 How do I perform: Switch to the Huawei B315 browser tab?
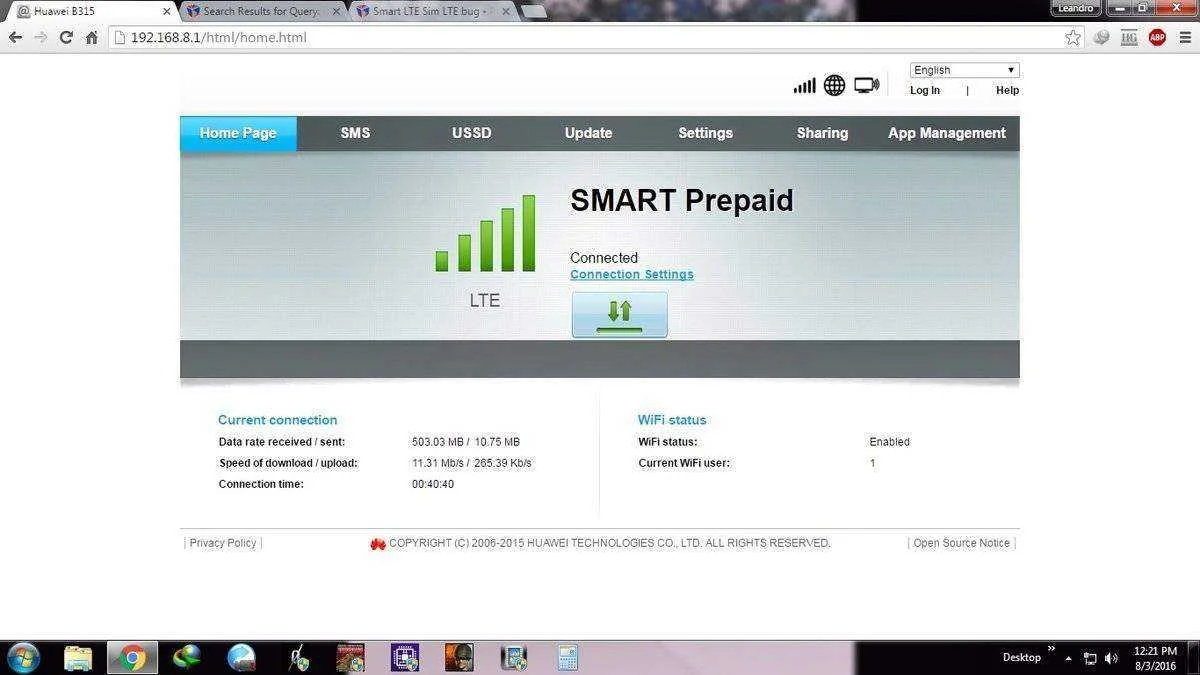(93, 11)
